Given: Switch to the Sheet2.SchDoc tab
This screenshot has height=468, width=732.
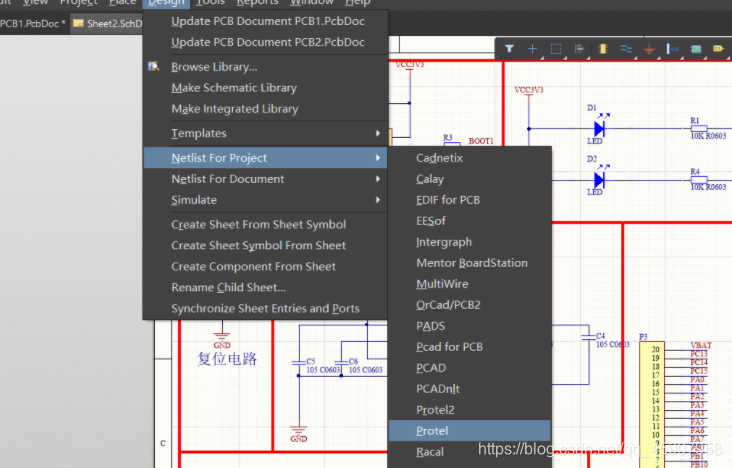Looking at the screenshot, I should pyautogui.click(x=107, y=23).
